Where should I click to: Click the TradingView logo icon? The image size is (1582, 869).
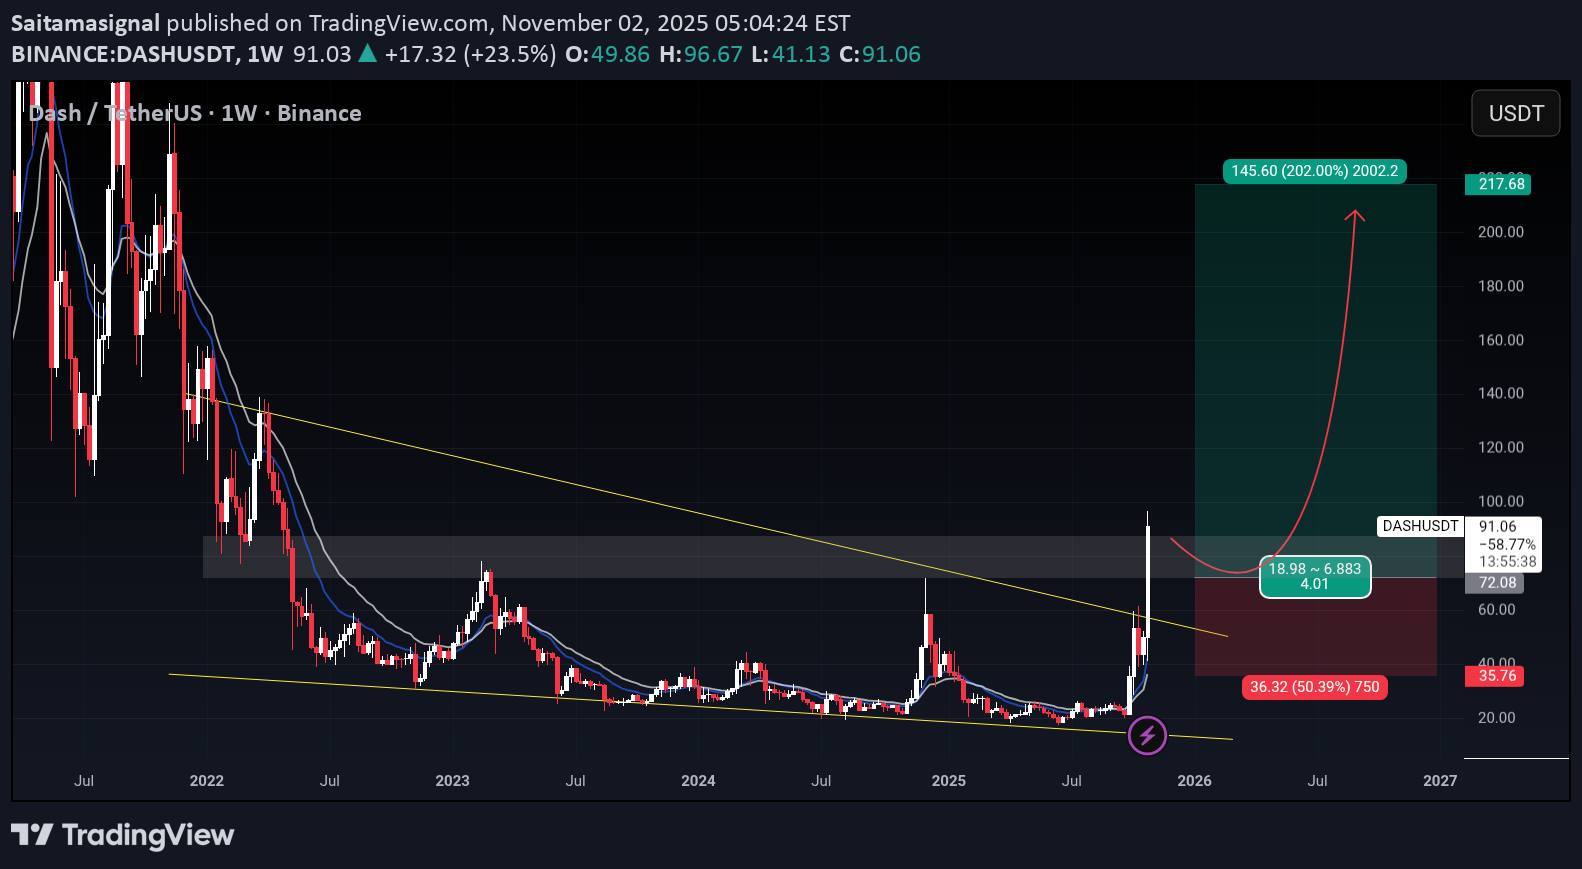(x=32, y=834)
